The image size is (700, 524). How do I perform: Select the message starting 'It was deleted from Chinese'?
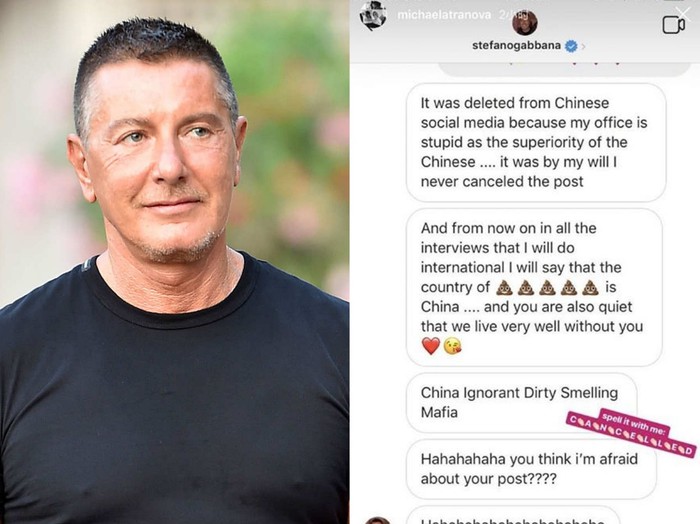click(x=536, y=142)
